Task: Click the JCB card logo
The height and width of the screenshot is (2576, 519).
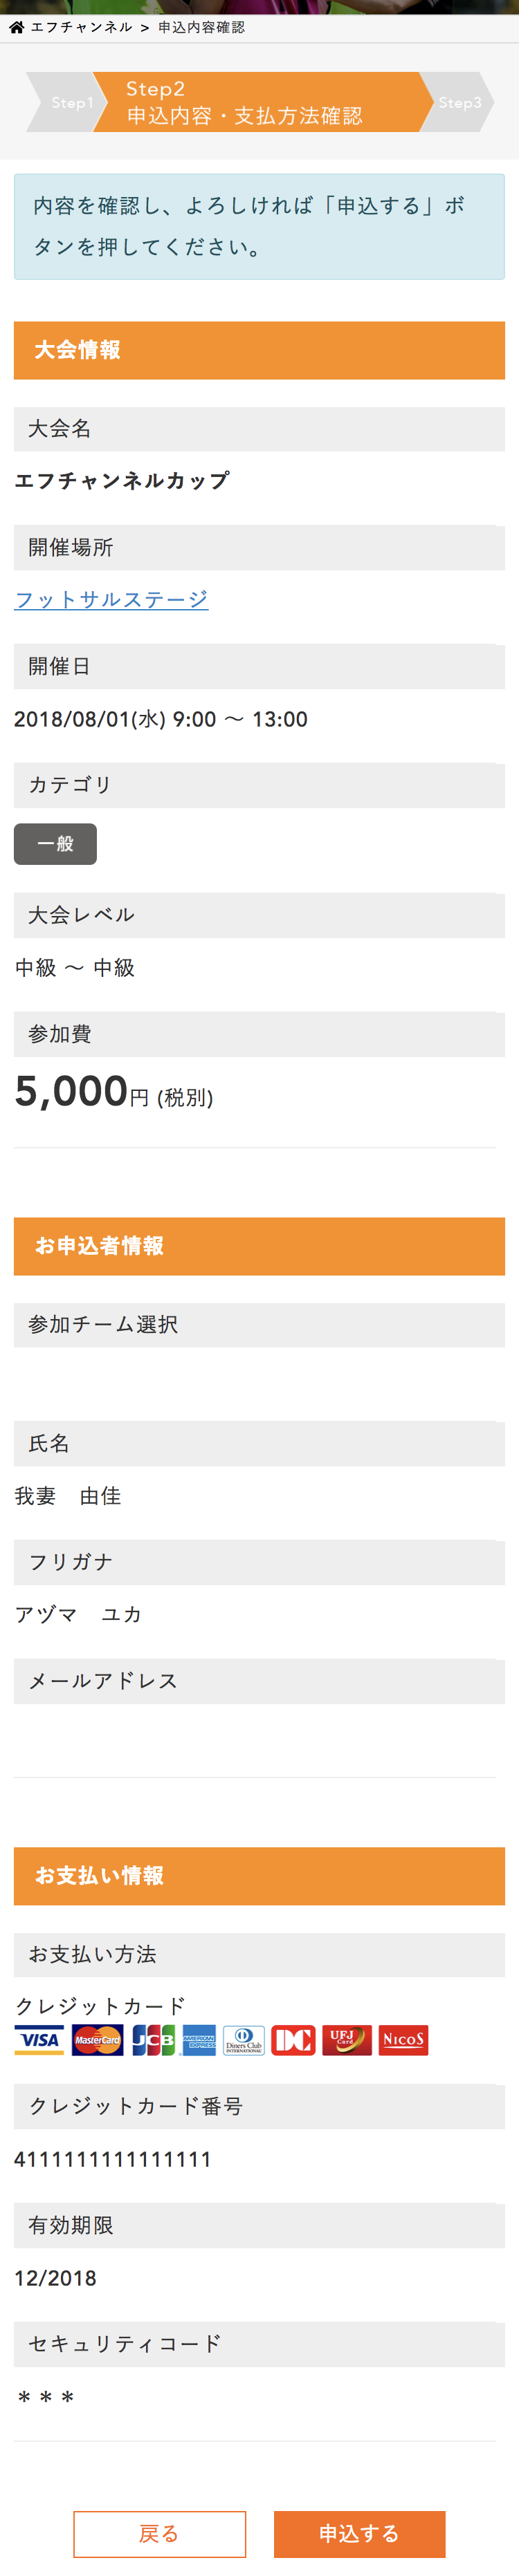Action: (153, 2040)
